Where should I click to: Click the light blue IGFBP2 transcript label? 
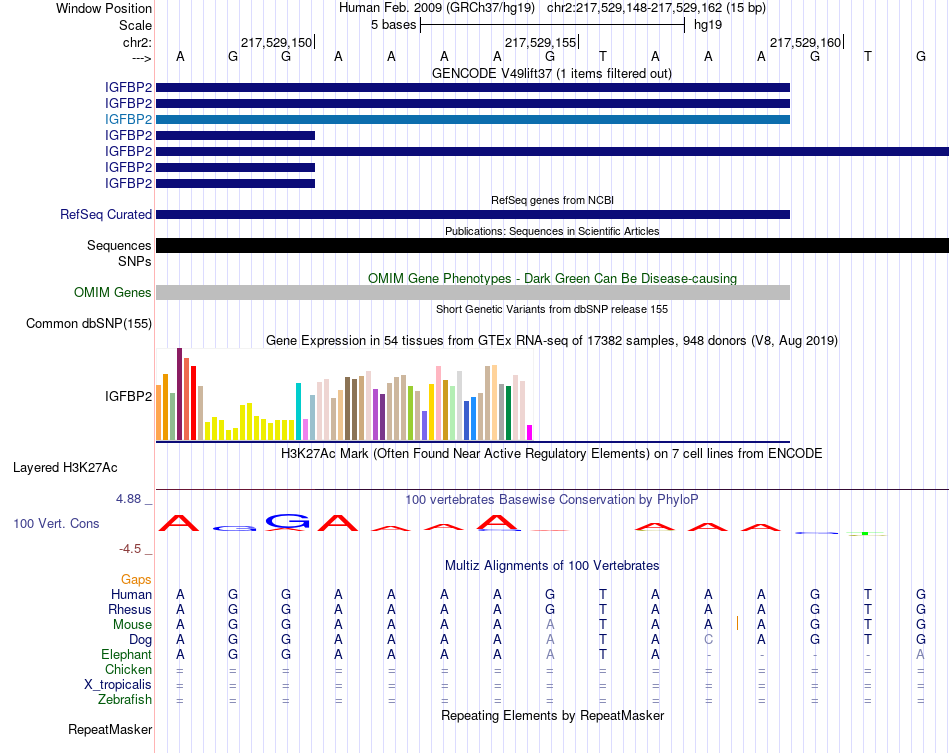pos(128,119)
